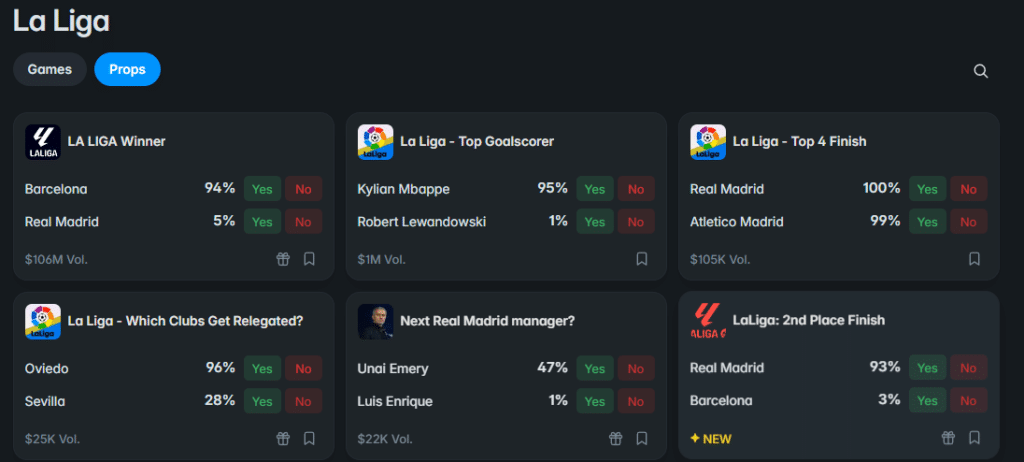This screenshot has width=1024, height=462.
Task: Pick Yes for Kylian Mbappe top goalscorer
Action: point(595,189)
